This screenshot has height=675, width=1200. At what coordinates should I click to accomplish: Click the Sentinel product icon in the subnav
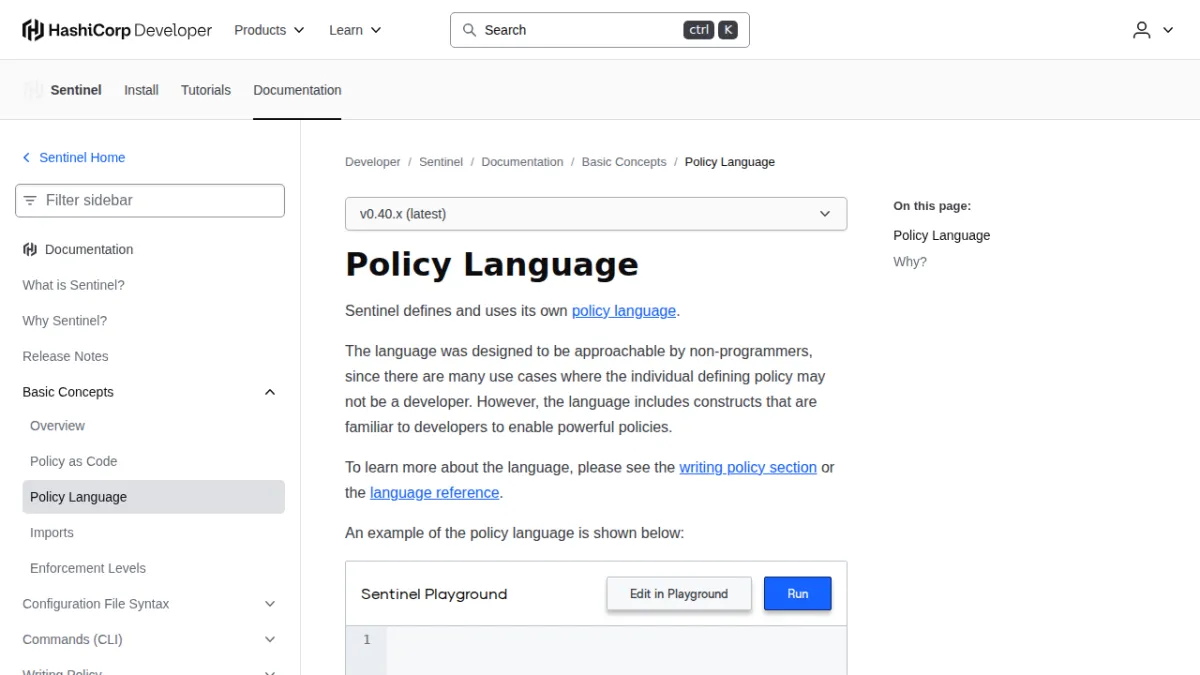point(33,90)
